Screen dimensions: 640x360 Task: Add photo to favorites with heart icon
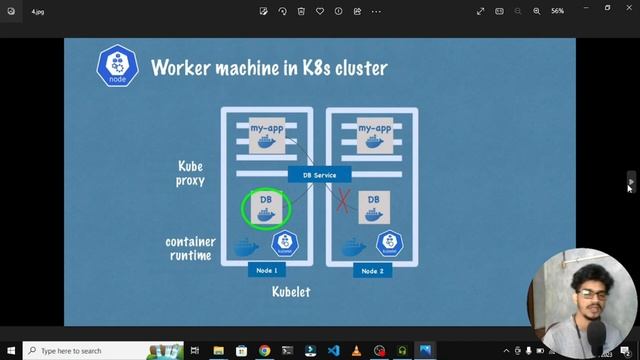(320, 11)
